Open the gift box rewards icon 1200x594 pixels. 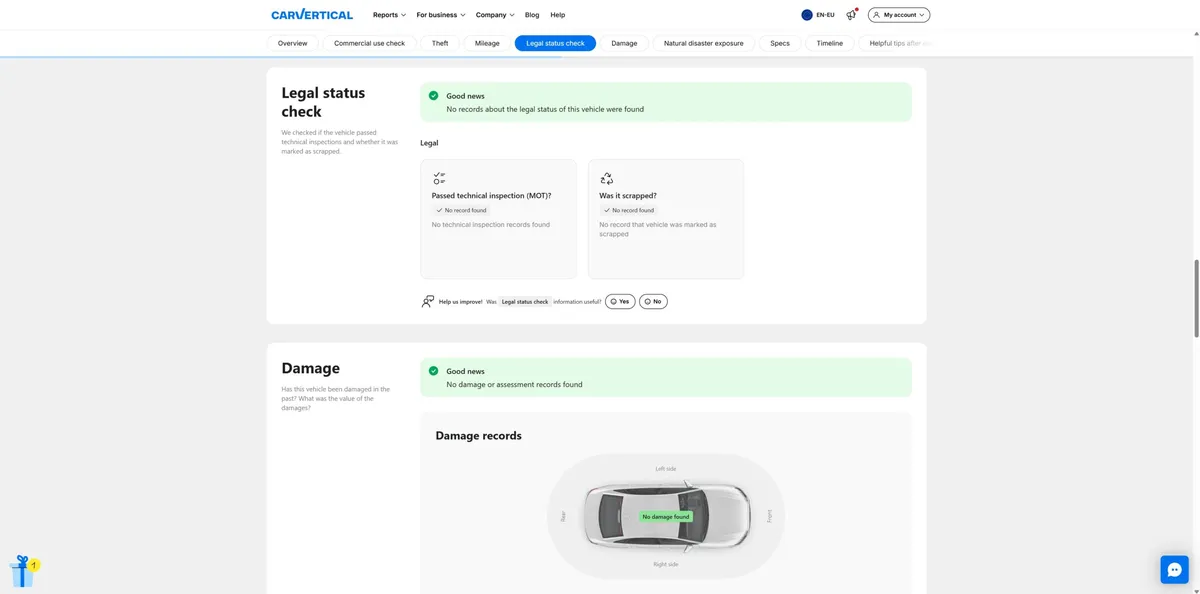23,571
